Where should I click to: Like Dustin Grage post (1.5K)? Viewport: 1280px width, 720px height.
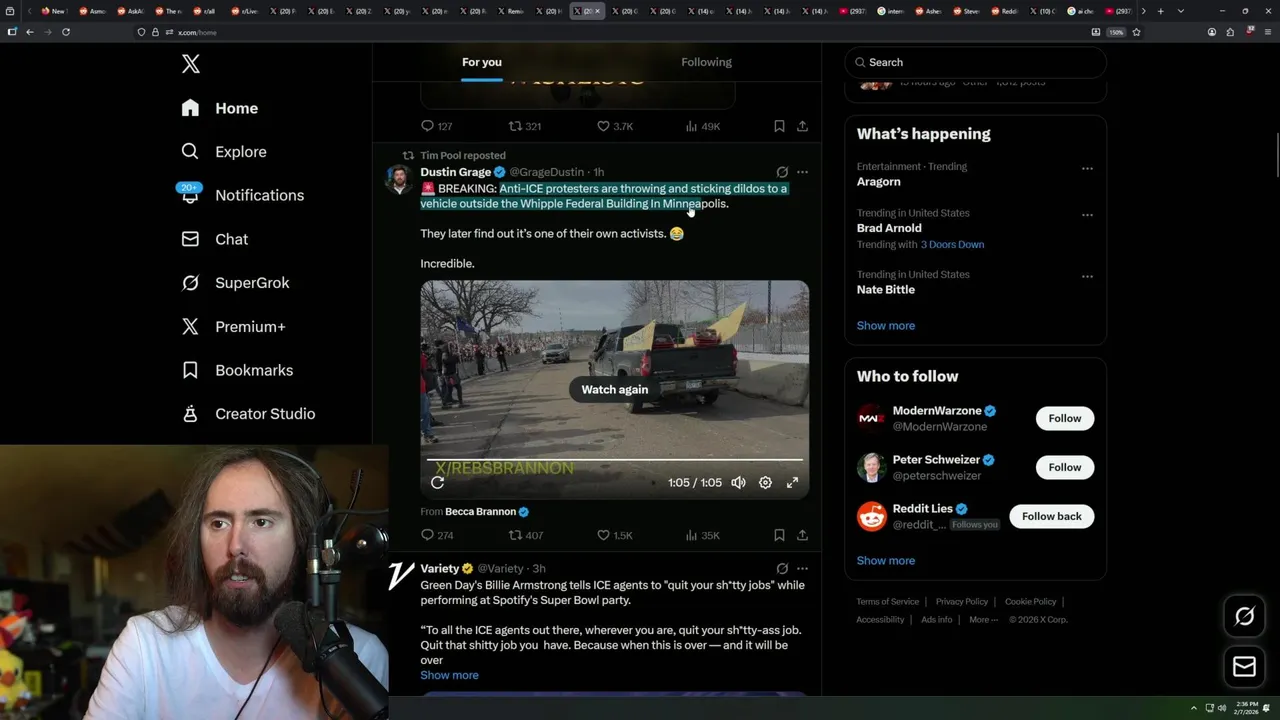tap(615, 535)
